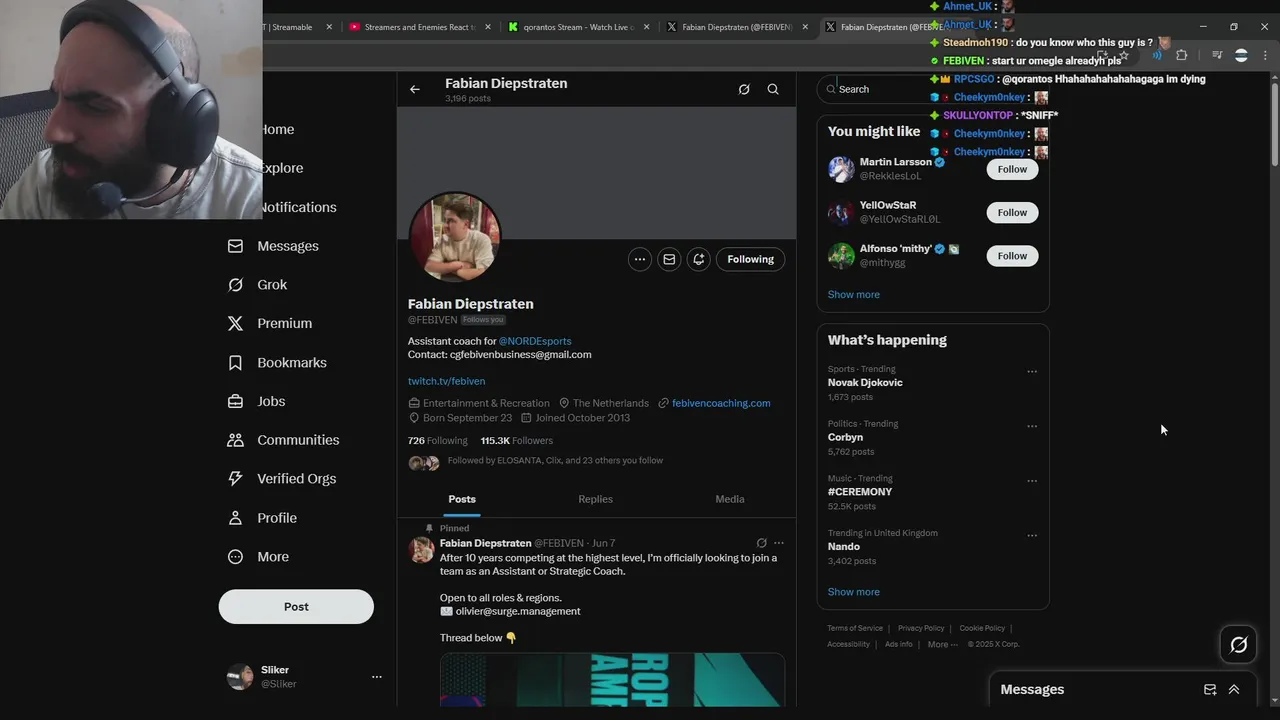
Task: Open Cookie Policy footer link
Action: tap(982, 628)
